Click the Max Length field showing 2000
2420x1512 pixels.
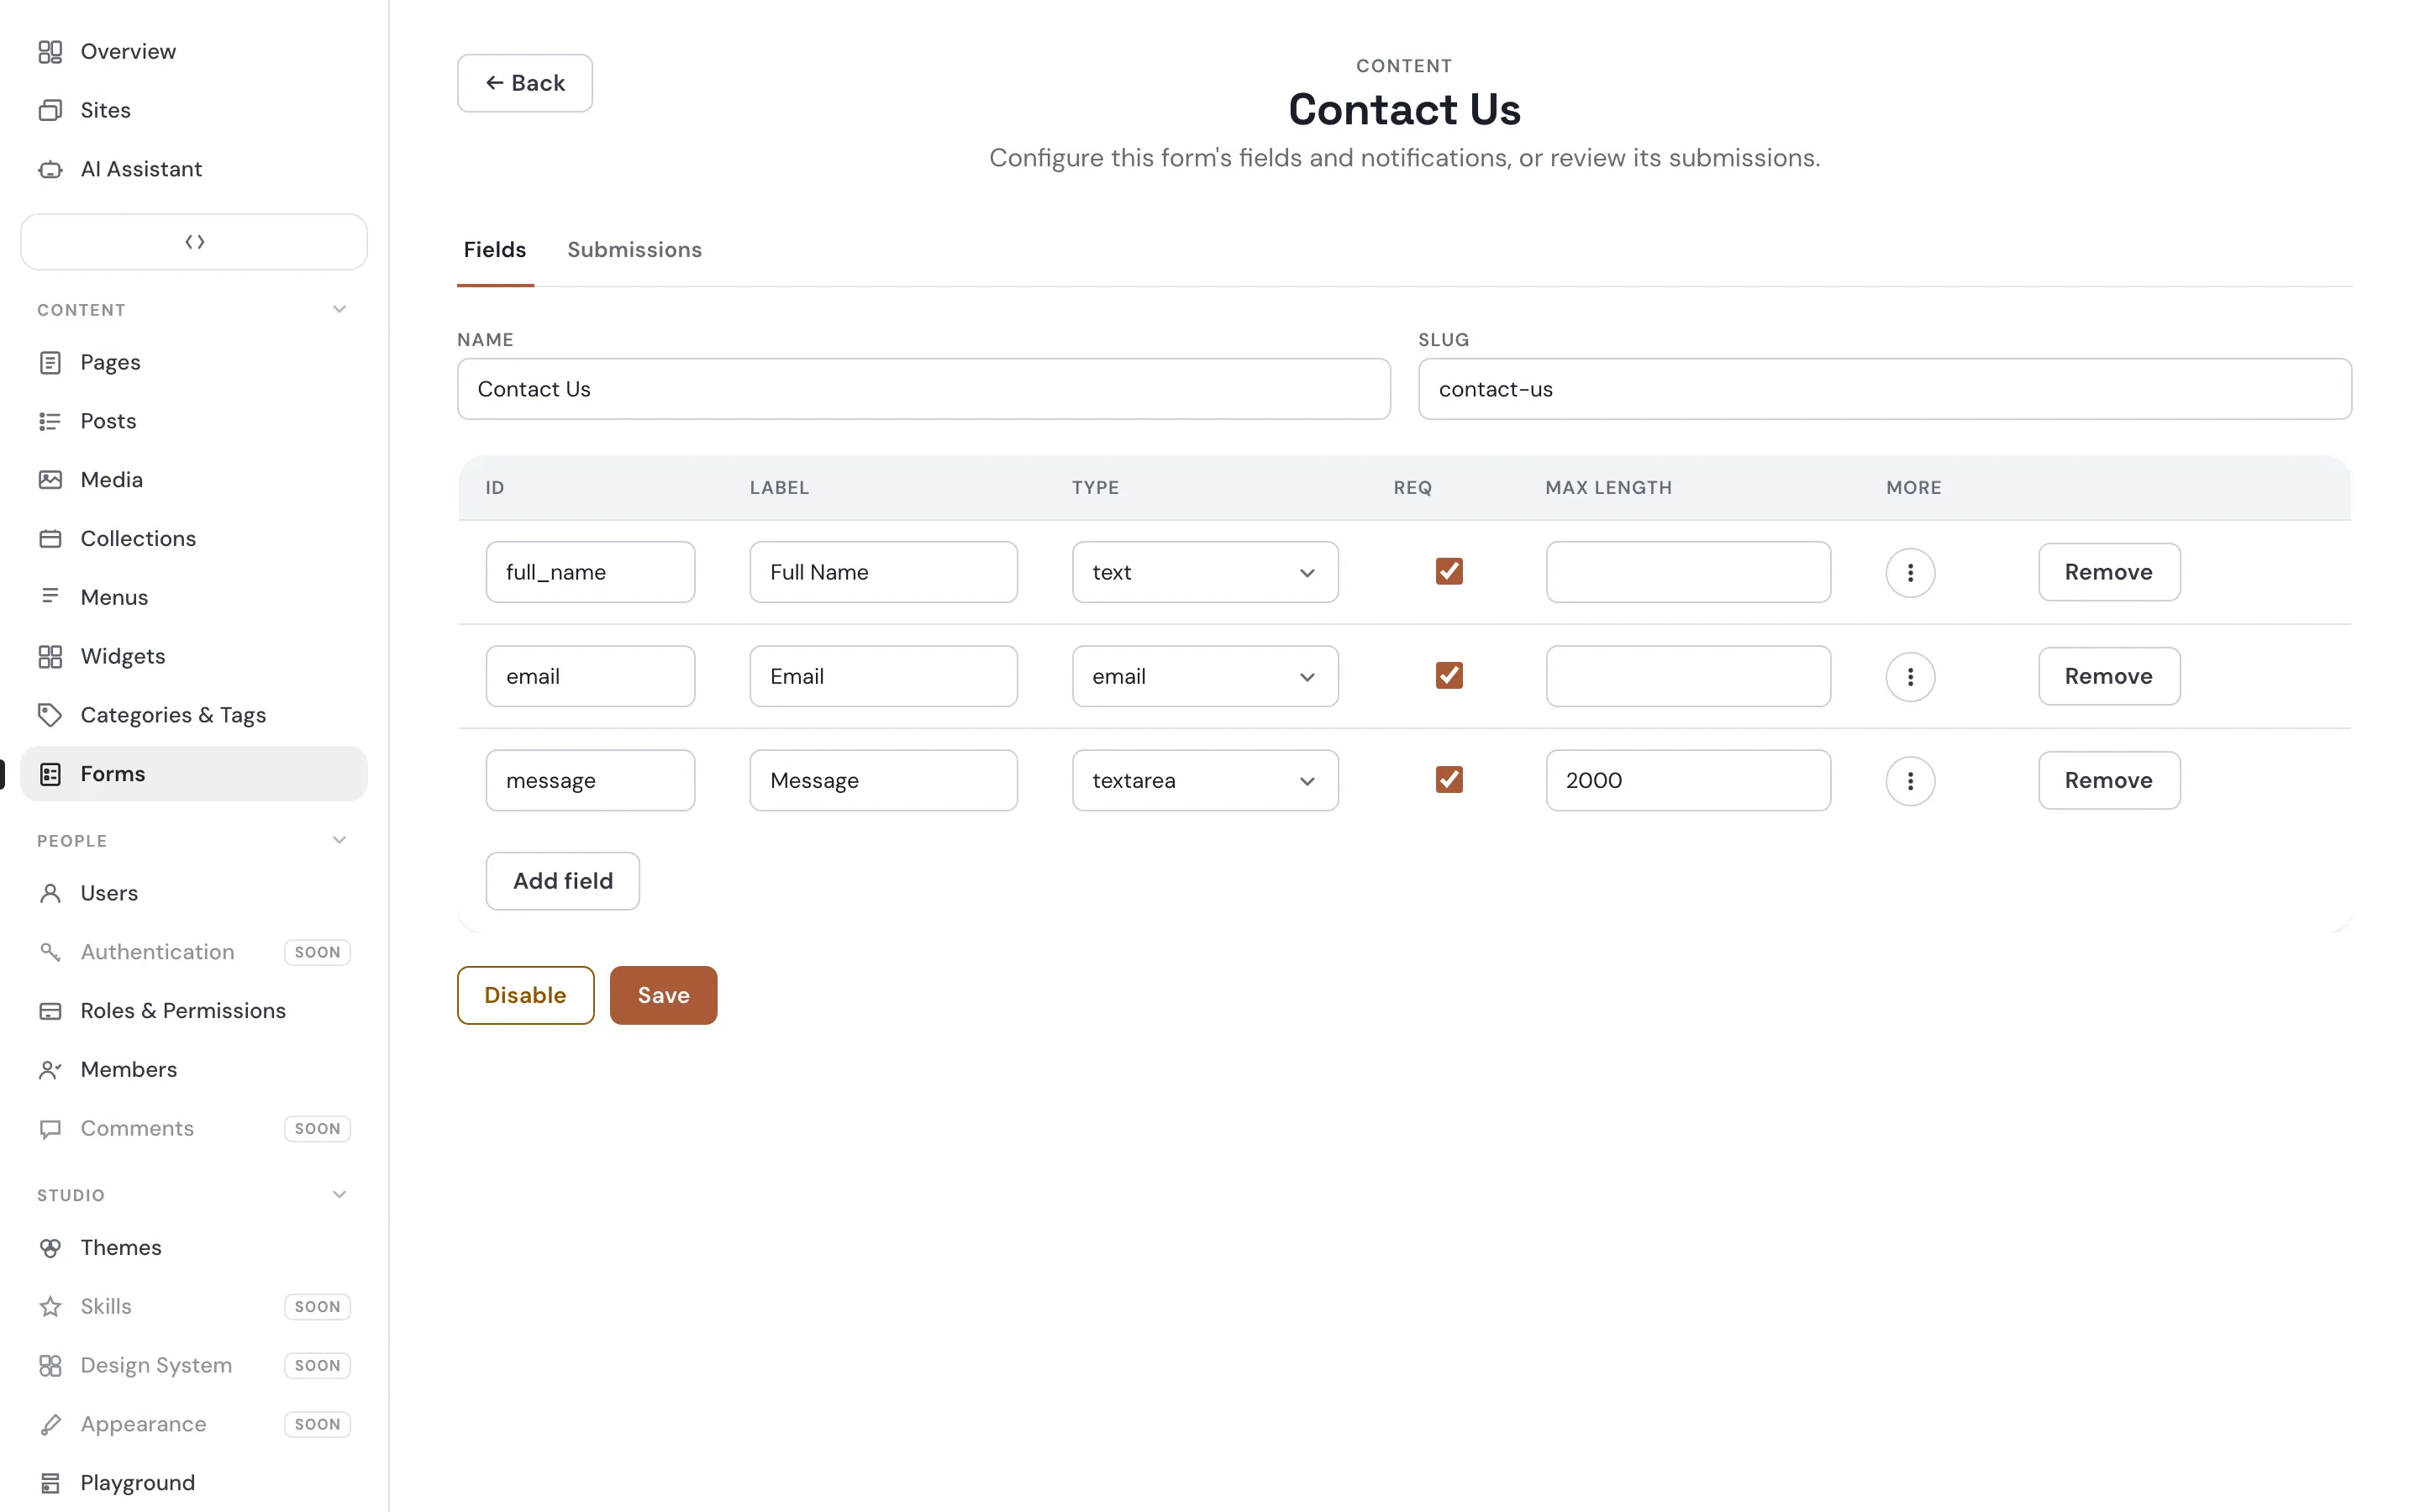tap(1688, 781)
